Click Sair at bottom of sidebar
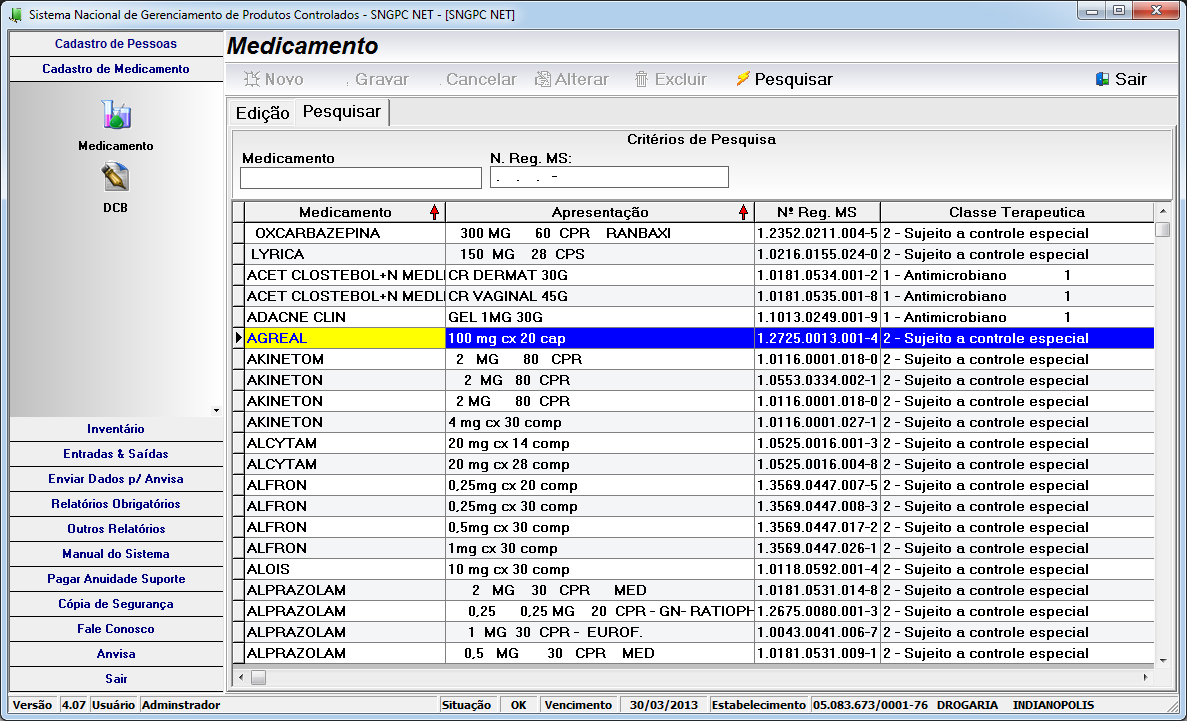The image size is (1187, 721). point(116,679)
